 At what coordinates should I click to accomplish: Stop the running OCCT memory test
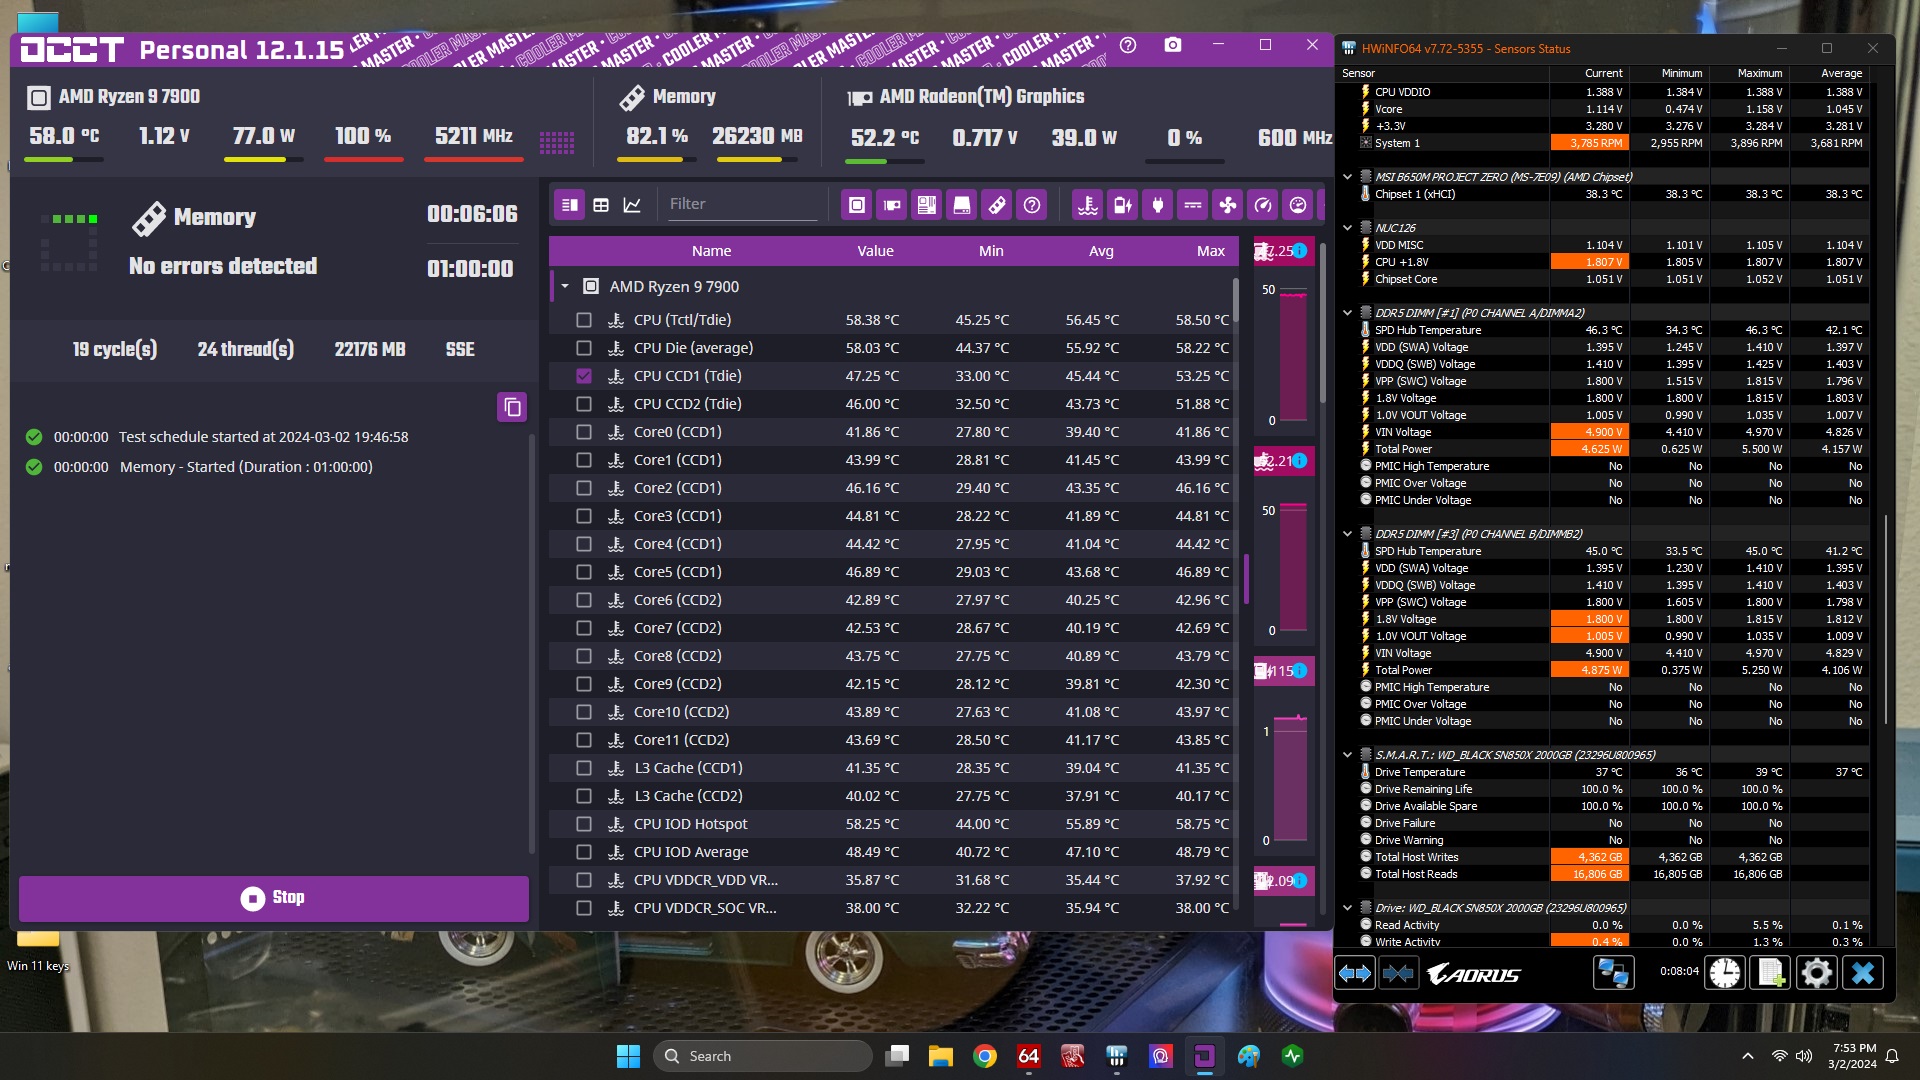click(x=274, y=898)
